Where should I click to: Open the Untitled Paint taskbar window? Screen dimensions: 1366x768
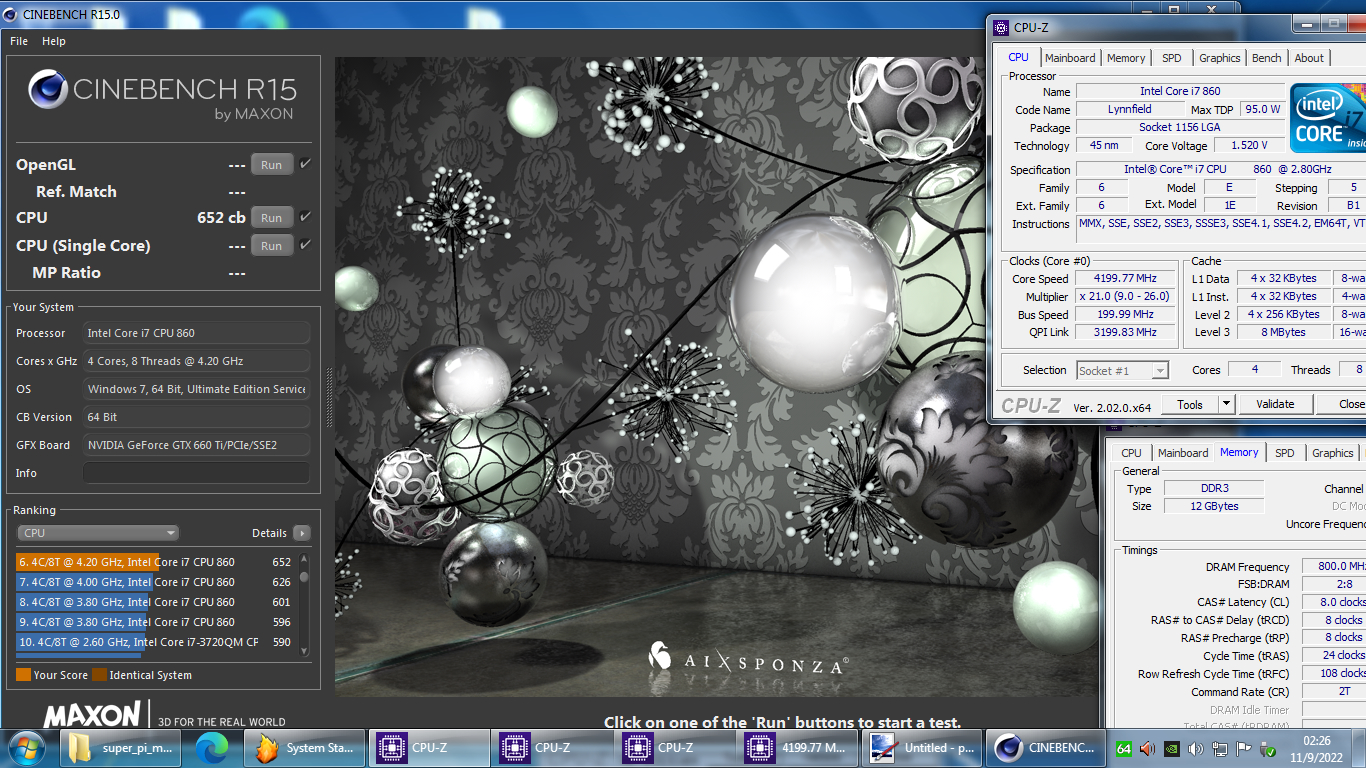pos(924,748)
